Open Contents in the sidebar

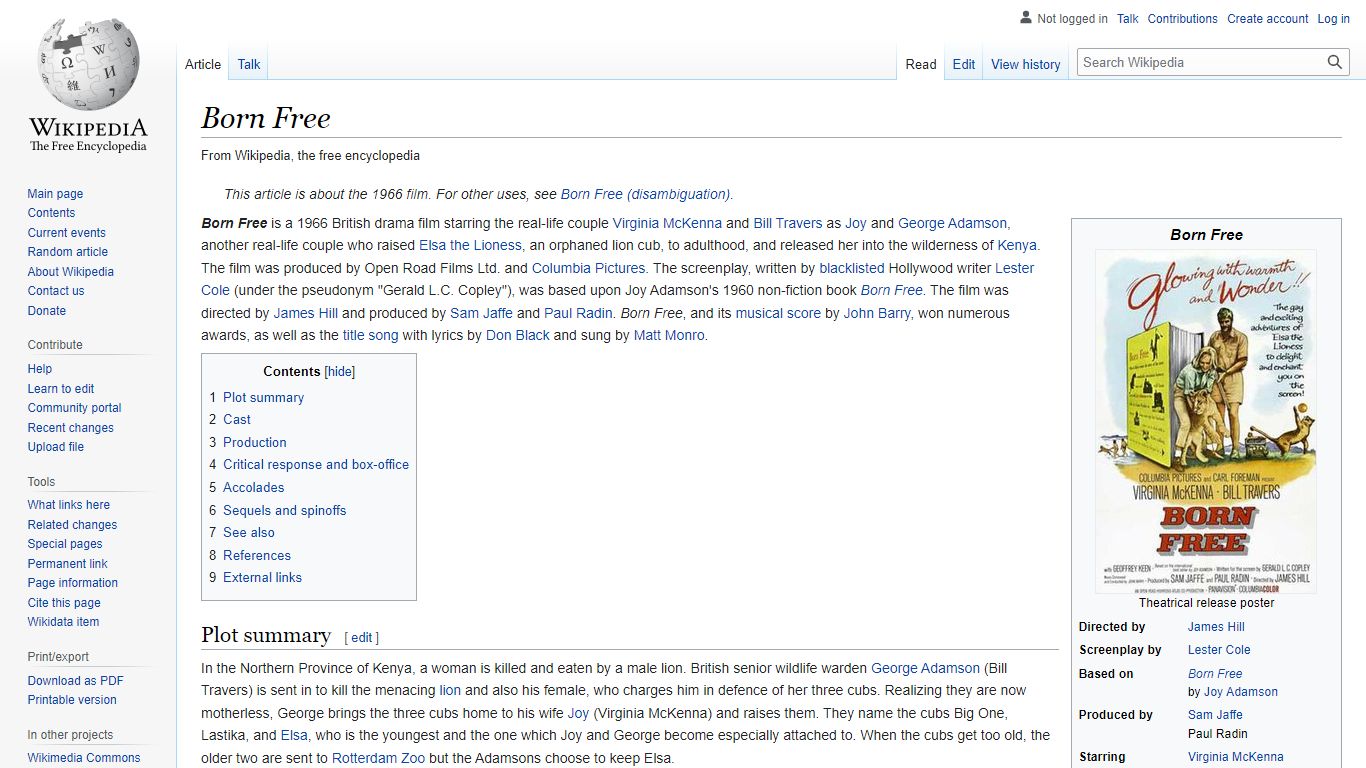pyautogui.click(x=51, y=213)
